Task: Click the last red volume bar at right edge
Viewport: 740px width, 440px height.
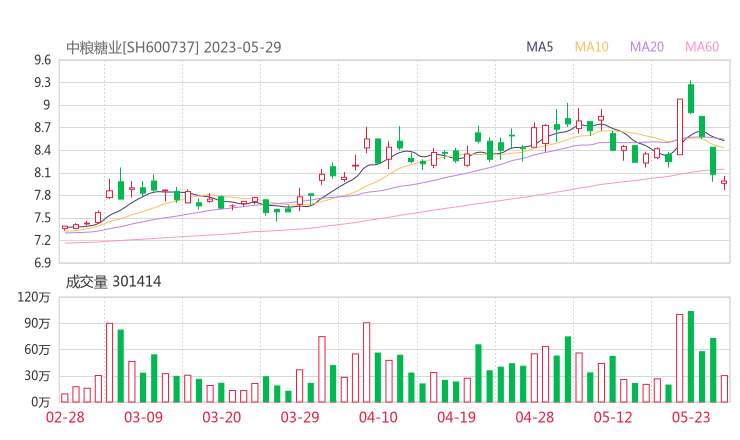Action: [724, 389]
